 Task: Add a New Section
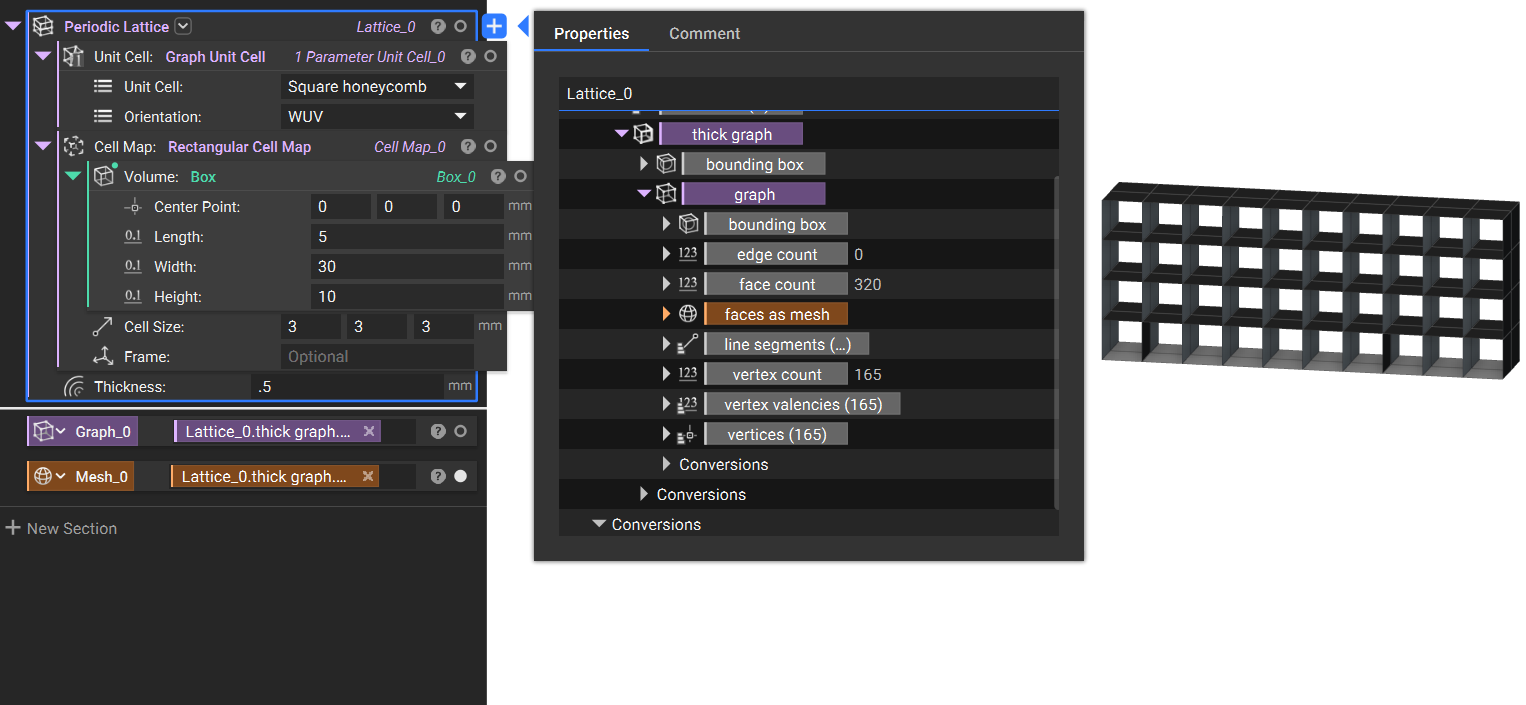[61, 528]
